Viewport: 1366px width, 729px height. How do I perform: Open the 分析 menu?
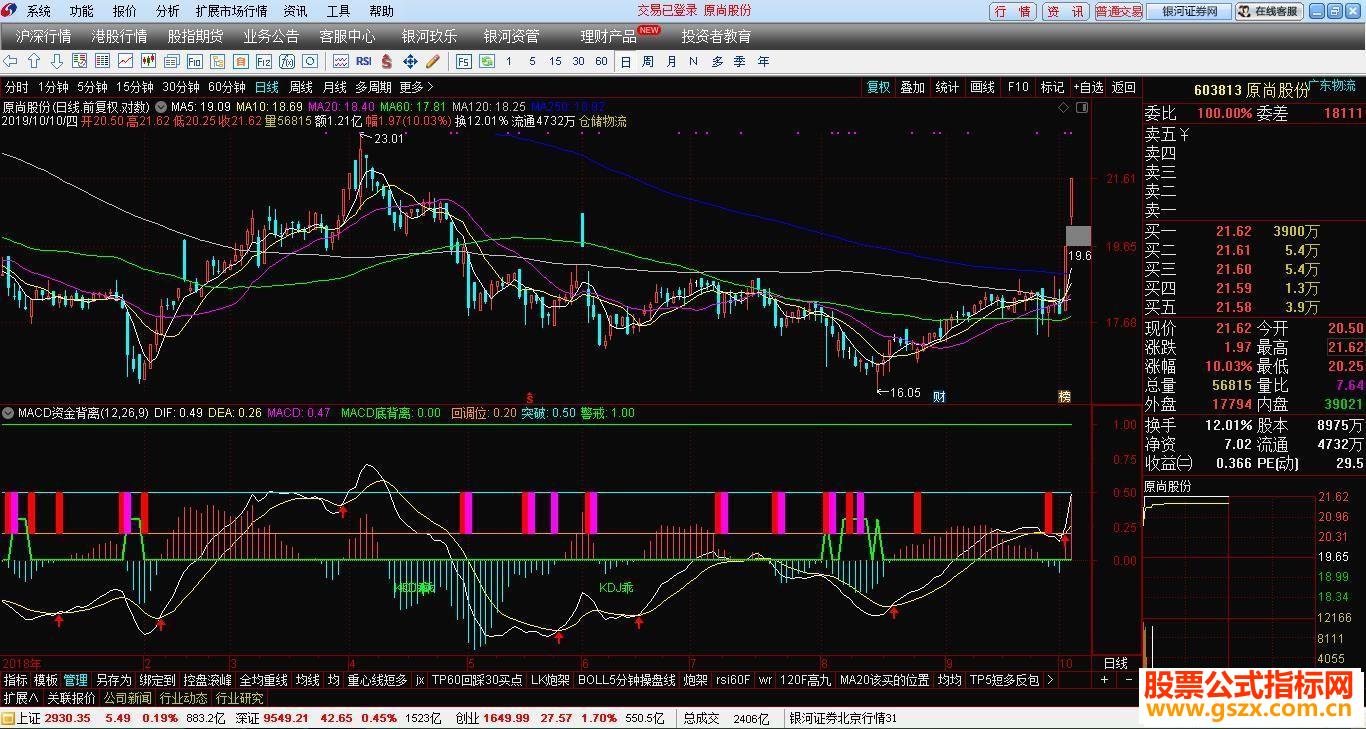tap(168, 11)
